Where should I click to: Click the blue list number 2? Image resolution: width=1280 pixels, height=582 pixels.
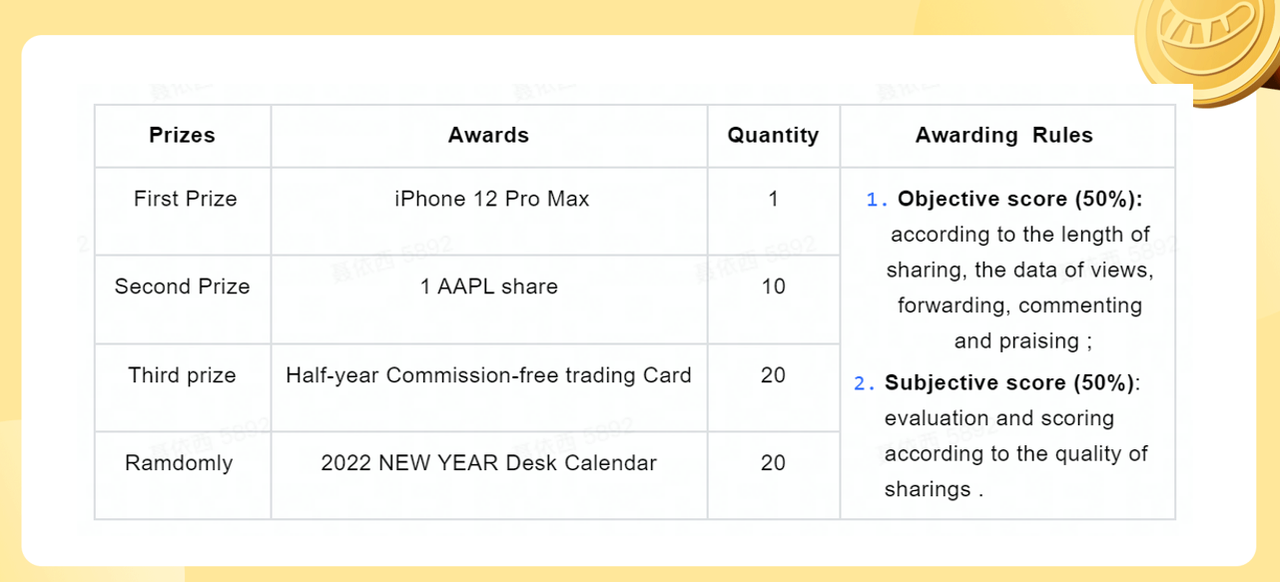tap(861, 384)
